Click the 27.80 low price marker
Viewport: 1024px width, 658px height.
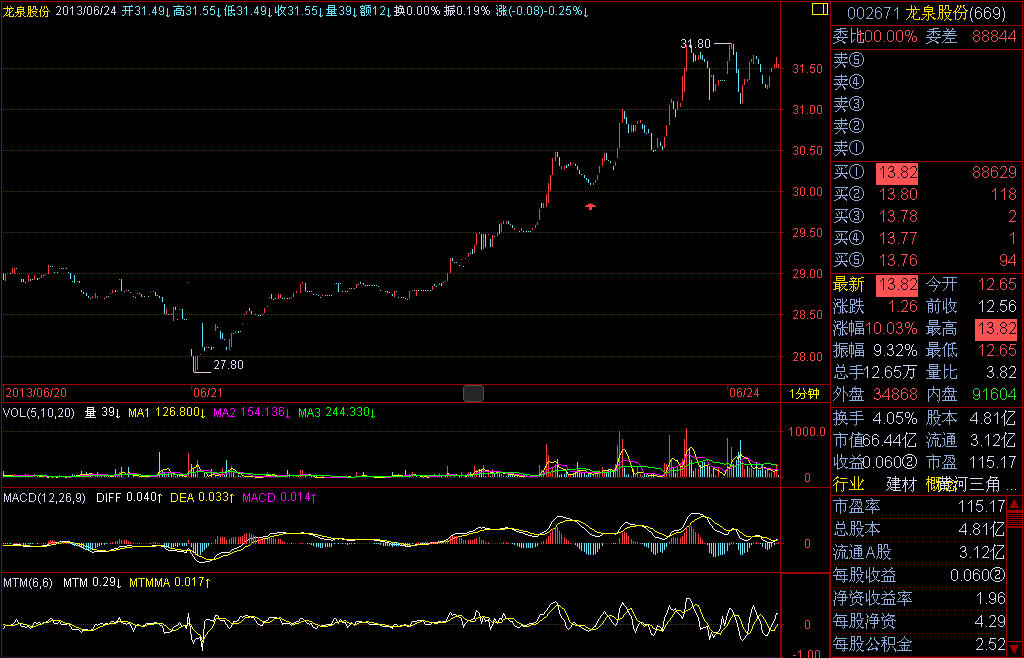(228, 365)
